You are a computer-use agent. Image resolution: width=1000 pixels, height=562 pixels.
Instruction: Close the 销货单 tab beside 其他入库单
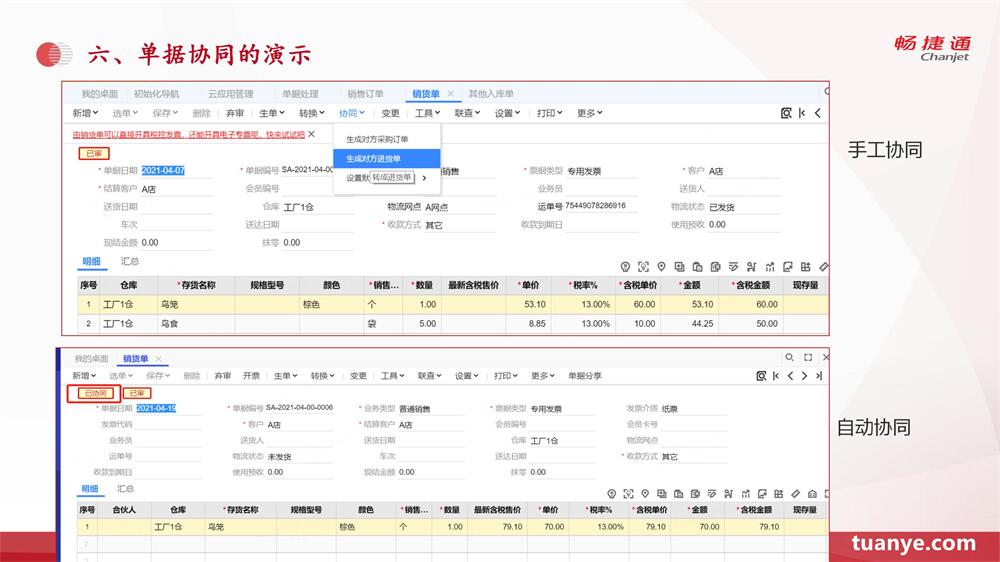(450, 94)
